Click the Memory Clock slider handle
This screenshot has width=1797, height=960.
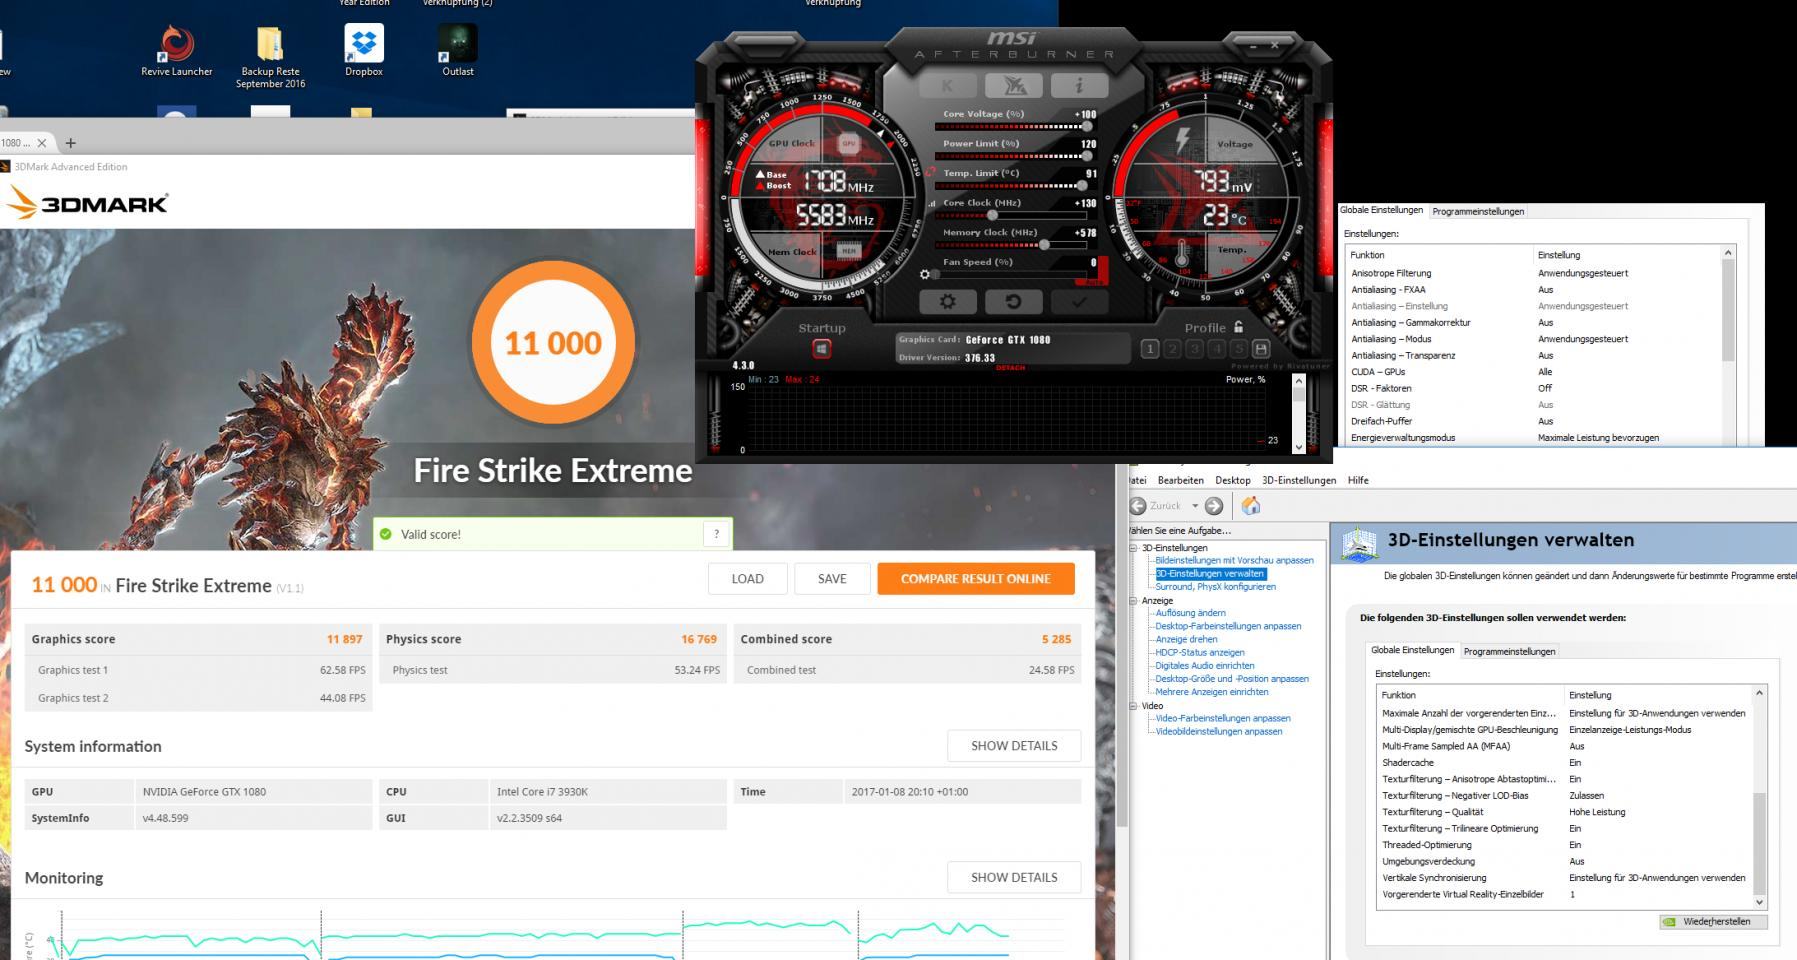click(1044, 245)
